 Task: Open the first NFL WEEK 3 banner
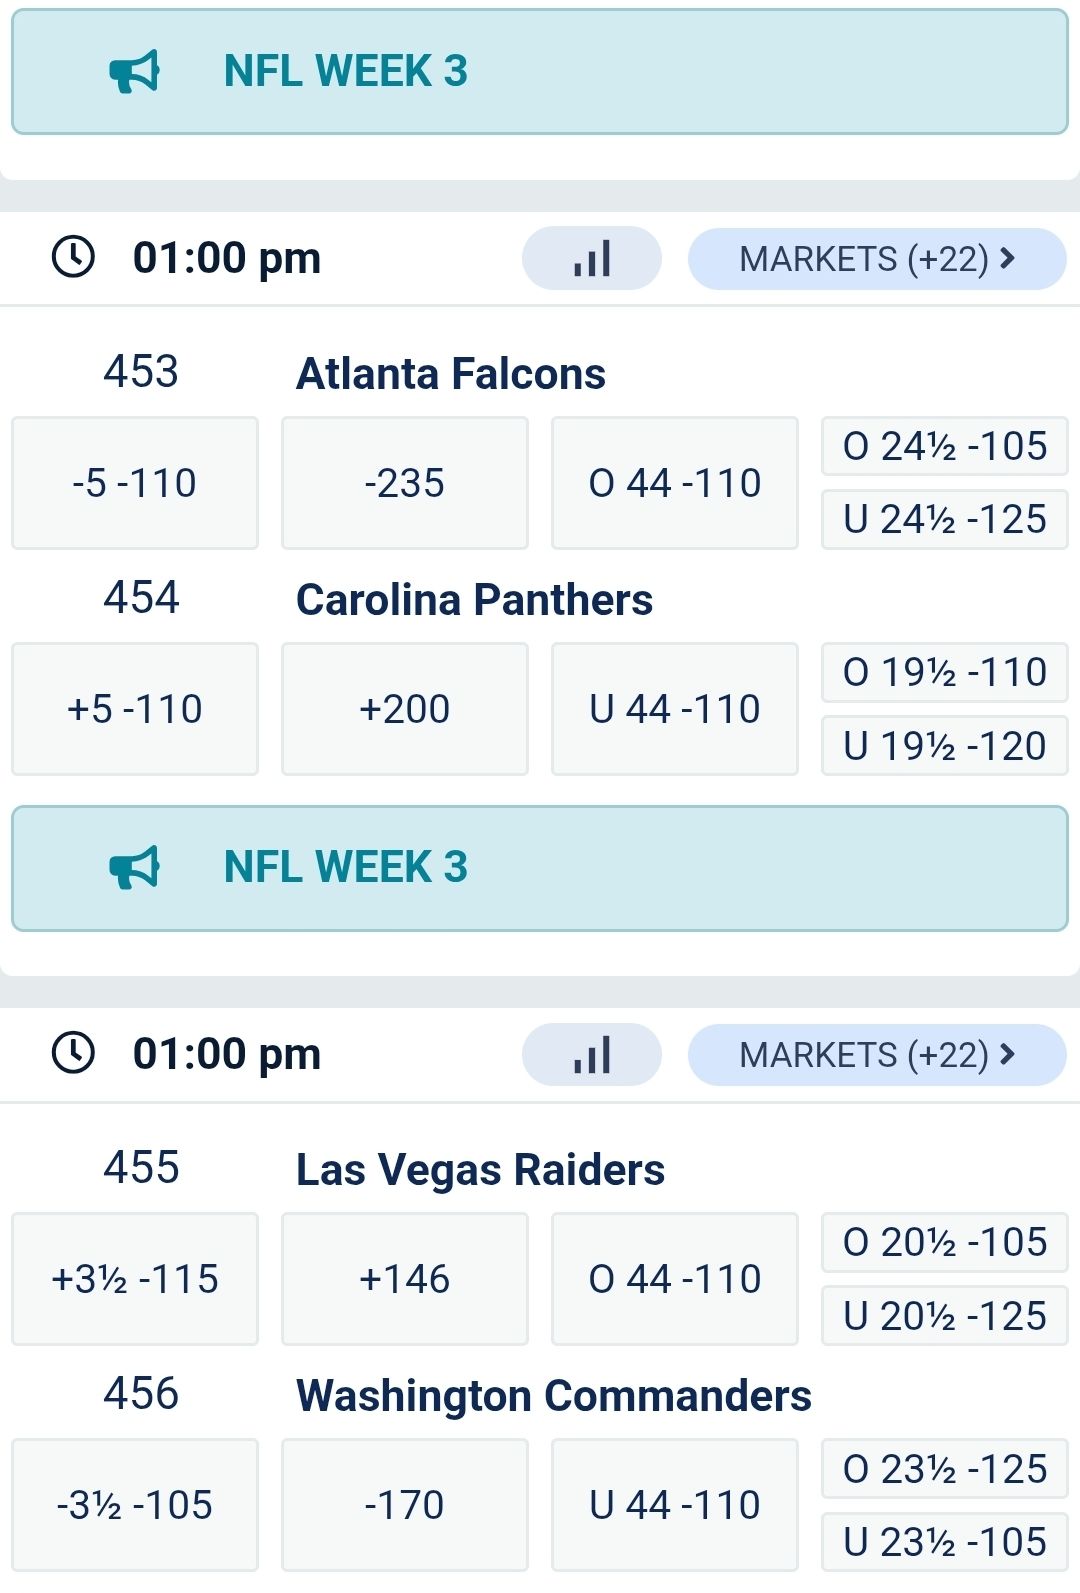tap(540, 72)
